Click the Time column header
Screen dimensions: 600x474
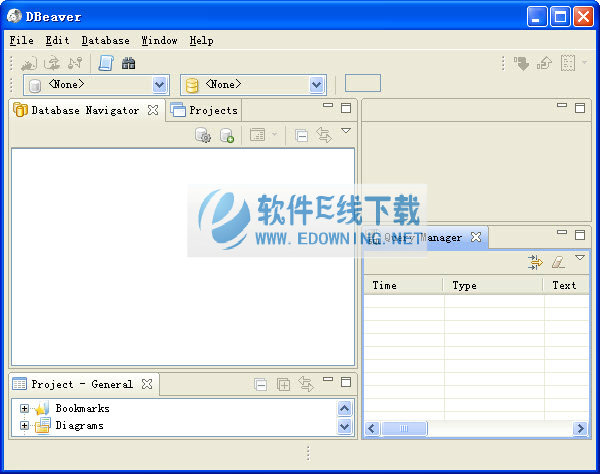[x=400, y=285]
